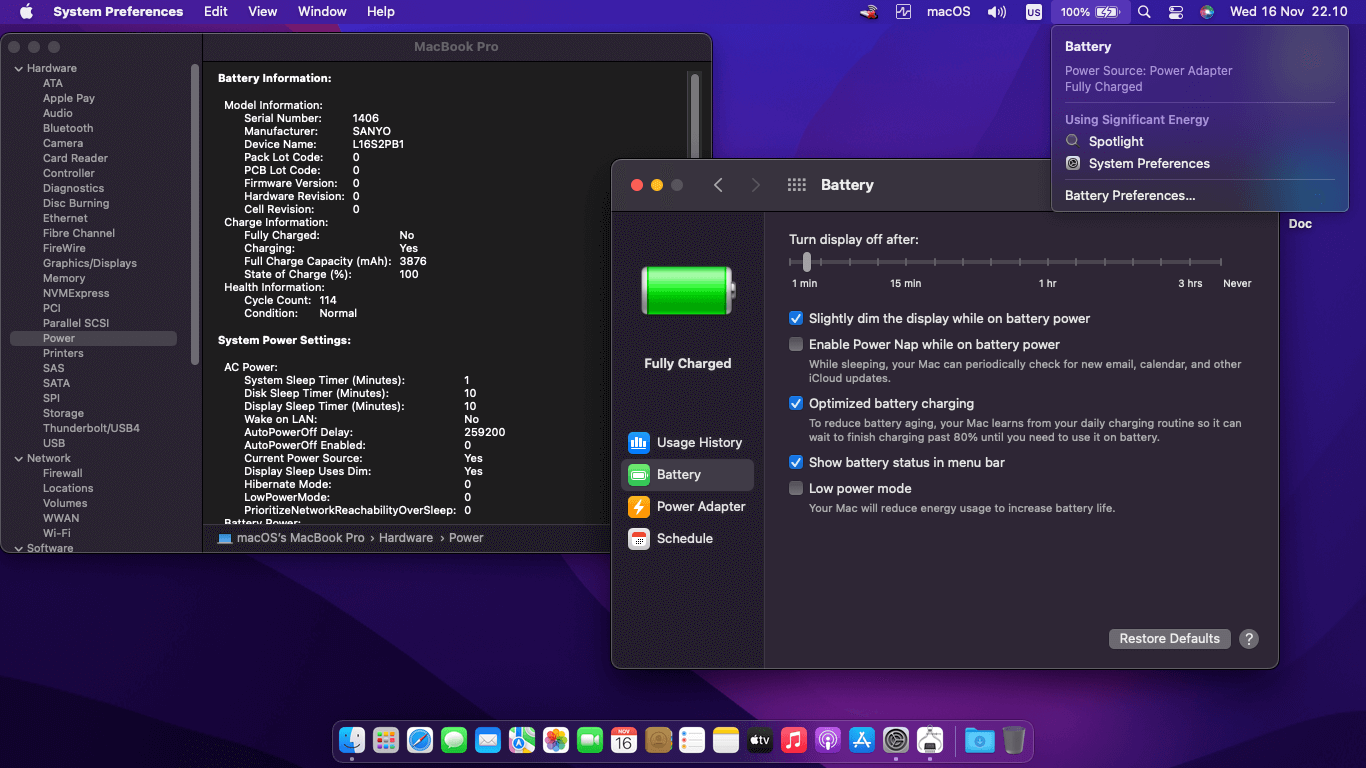
Task: Open the View menu
Action: click(263, 12)
